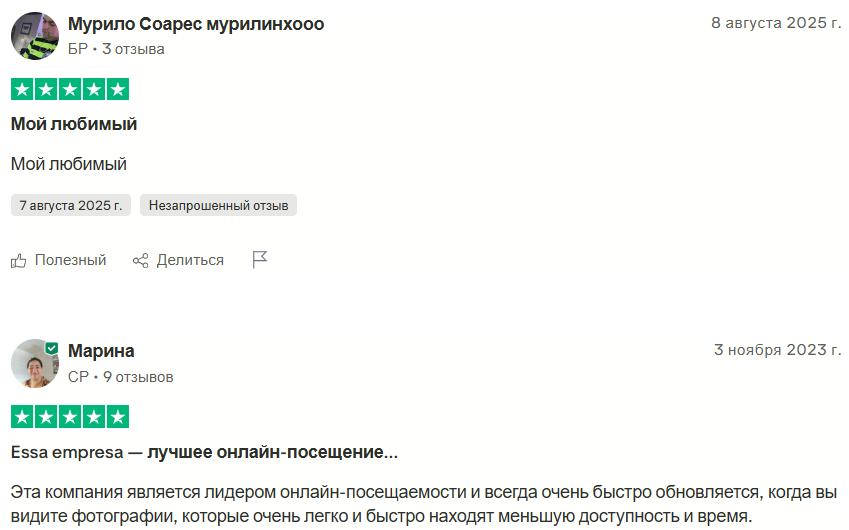Open Марина's profile avatar
Image resolution: width=849 pixels, height=530 pixels.
coord(34,363)
